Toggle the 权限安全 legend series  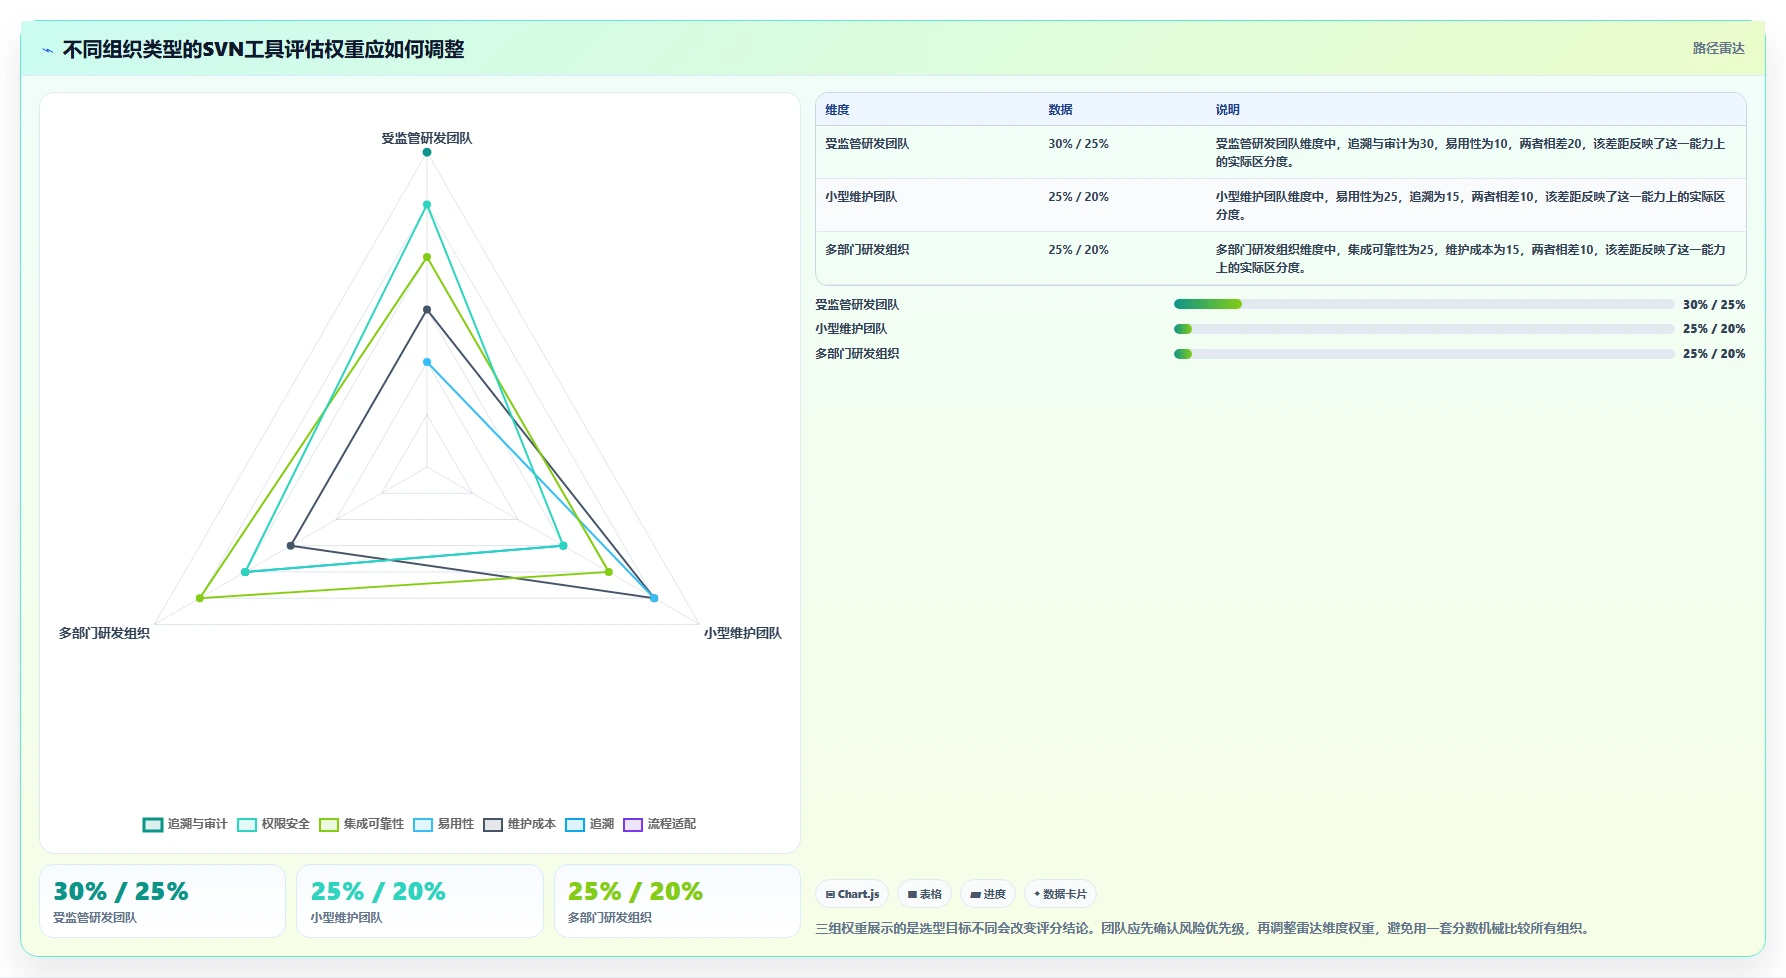[274, 824]
